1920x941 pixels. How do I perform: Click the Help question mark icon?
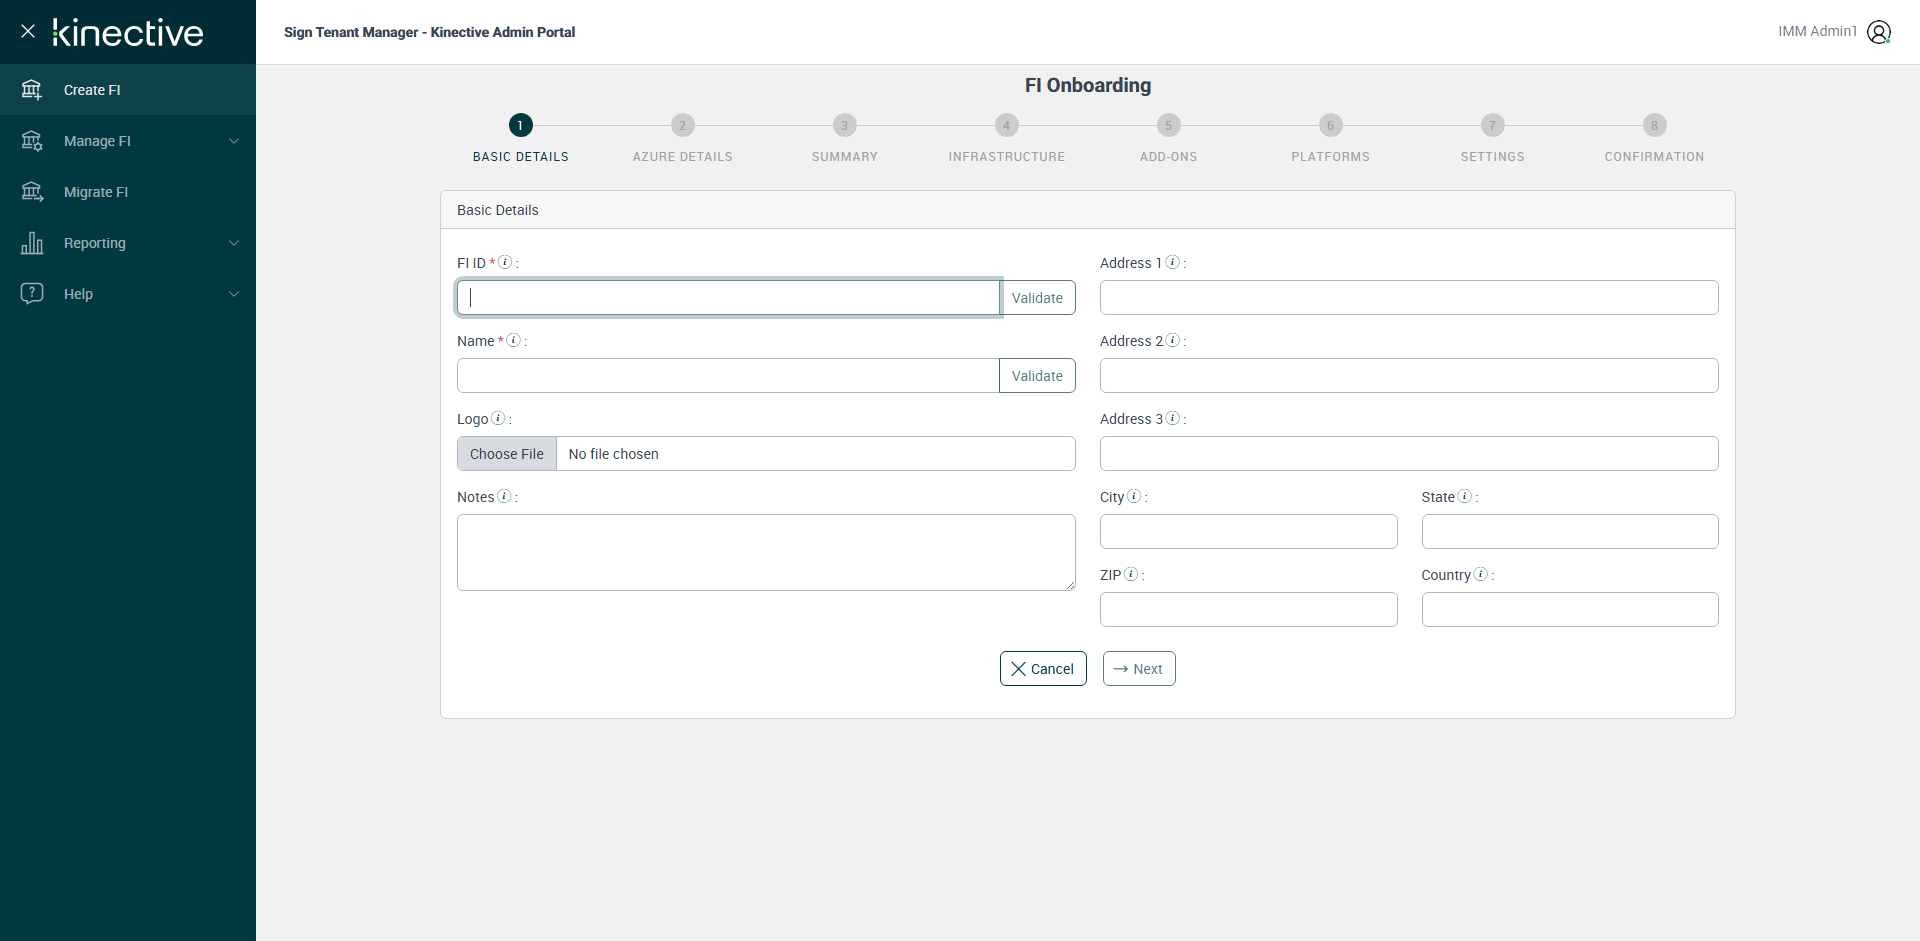(32, 293)
